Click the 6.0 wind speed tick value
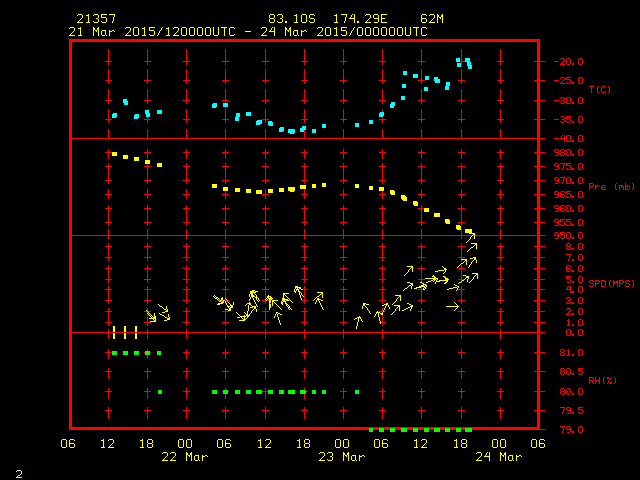The height and width of the screenshot is (480, 640). (x=574, y=269)
